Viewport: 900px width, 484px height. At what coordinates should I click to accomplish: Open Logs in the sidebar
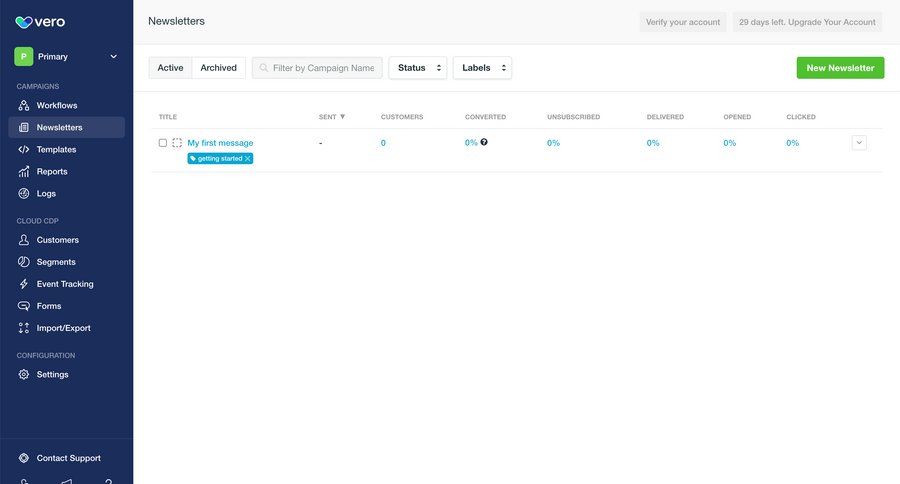pos(67,193)
